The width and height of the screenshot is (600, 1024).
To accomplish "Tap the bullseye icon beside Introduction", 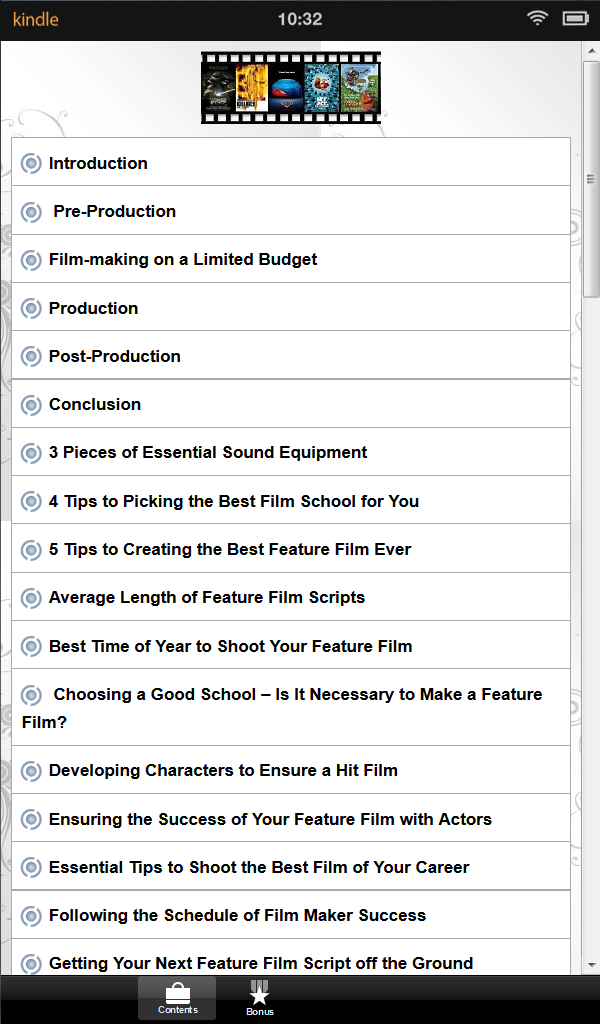I will [31, 162].
